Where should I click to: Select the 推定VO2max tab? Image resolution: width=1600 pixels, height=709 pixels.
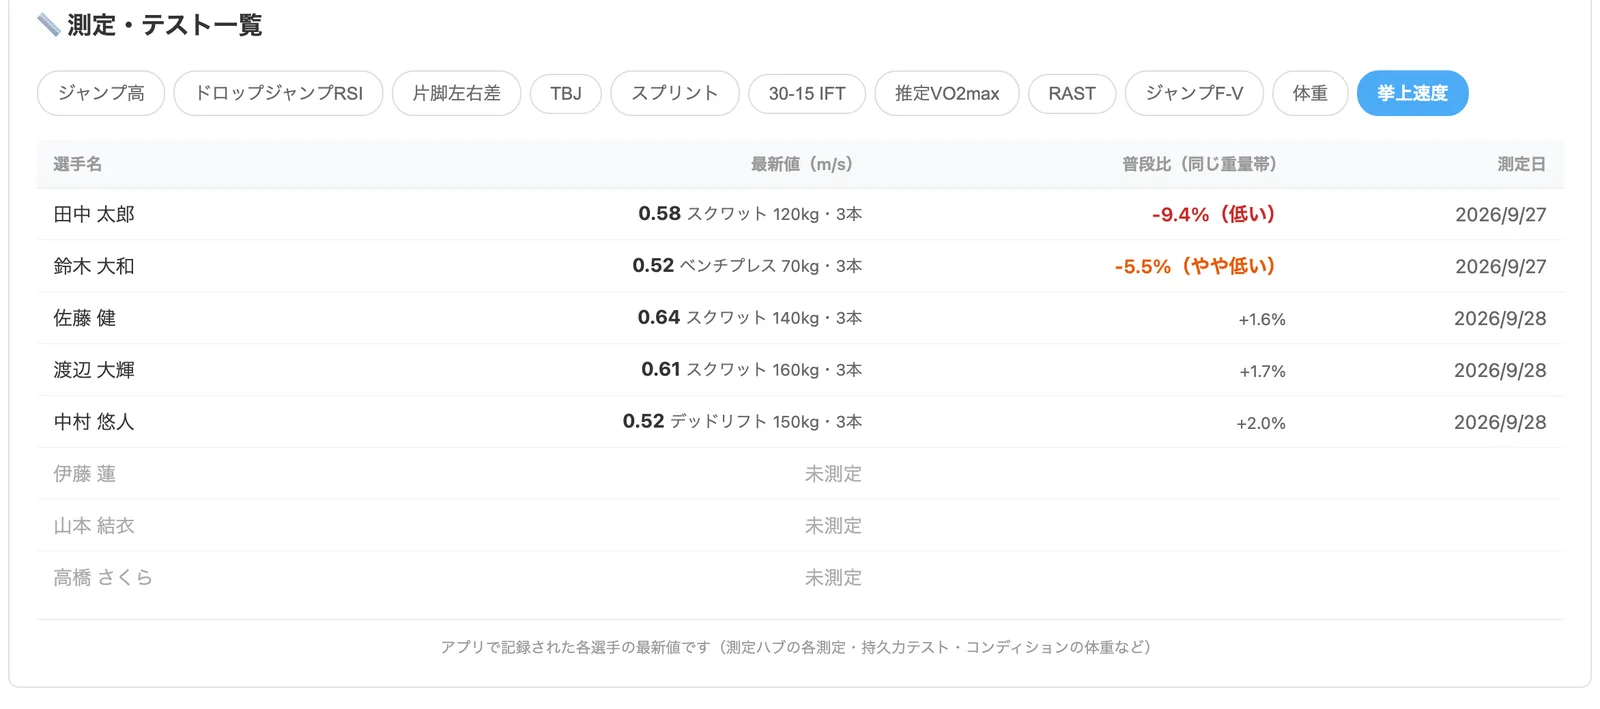coord(947,93)
